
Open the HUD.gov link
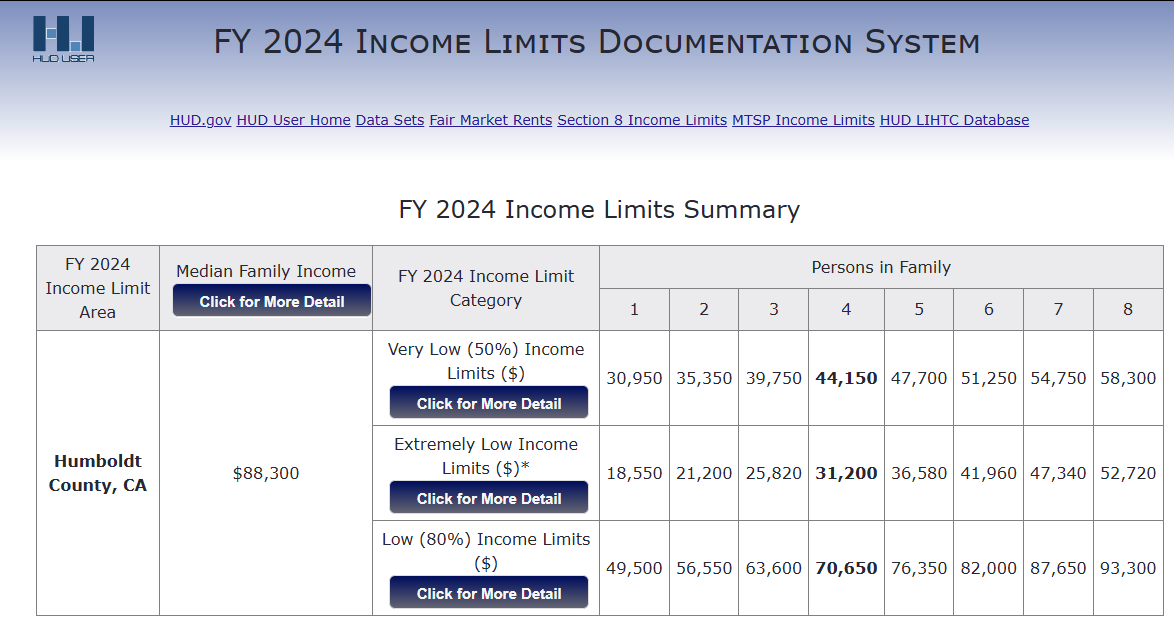200,120
